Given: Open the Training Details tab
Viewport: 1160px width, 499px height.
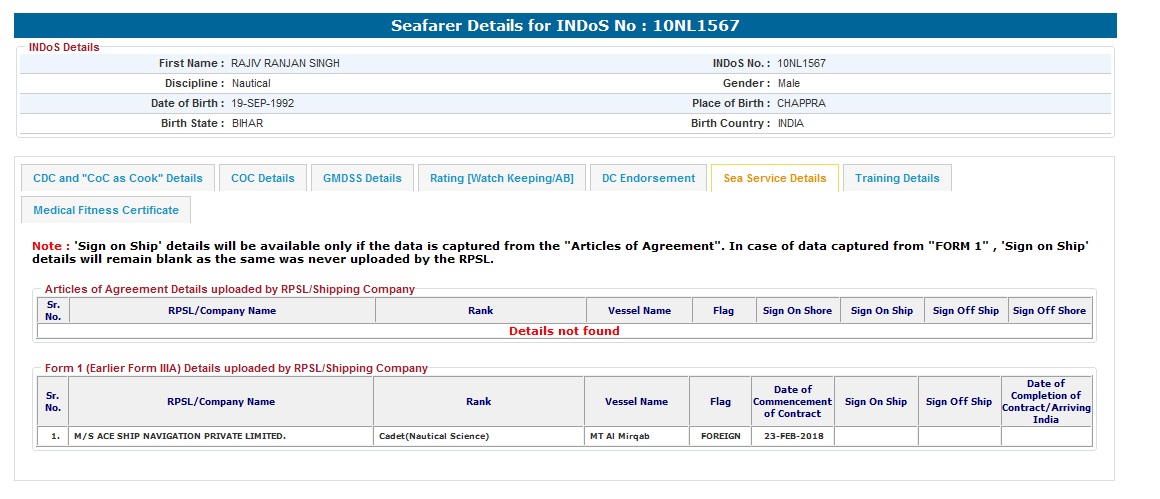Looking at the screenshot, I should 897,178.
